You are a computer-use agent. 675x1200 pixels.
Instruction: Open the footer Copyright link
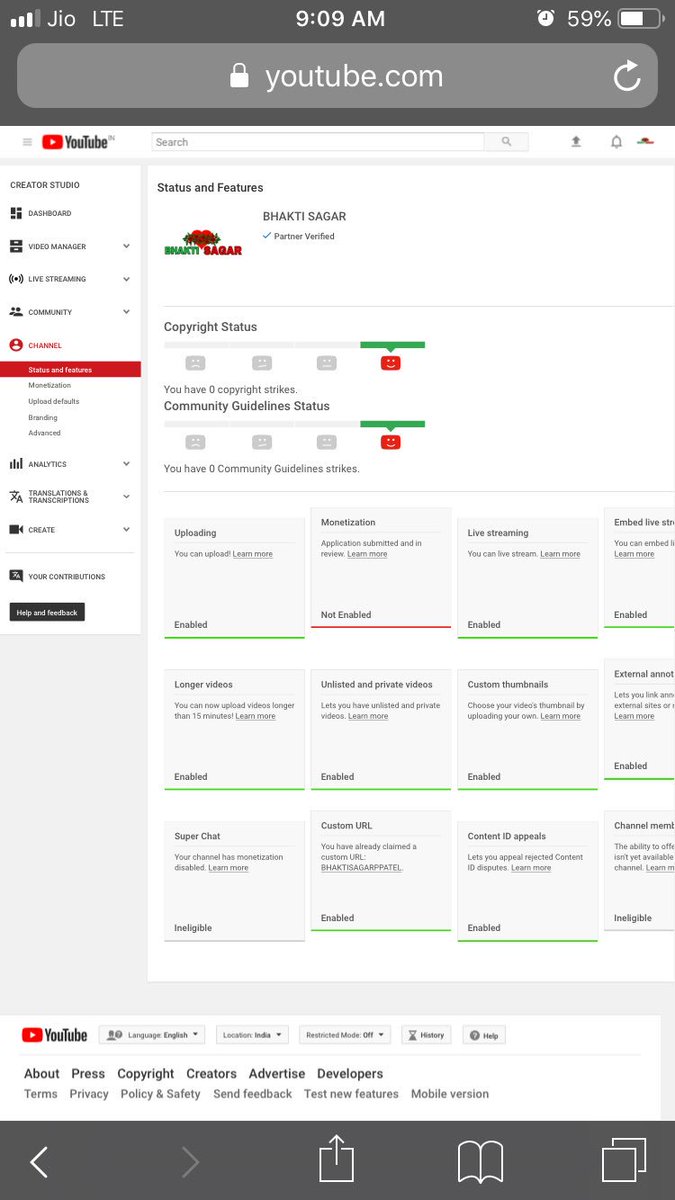point(146,1074)
